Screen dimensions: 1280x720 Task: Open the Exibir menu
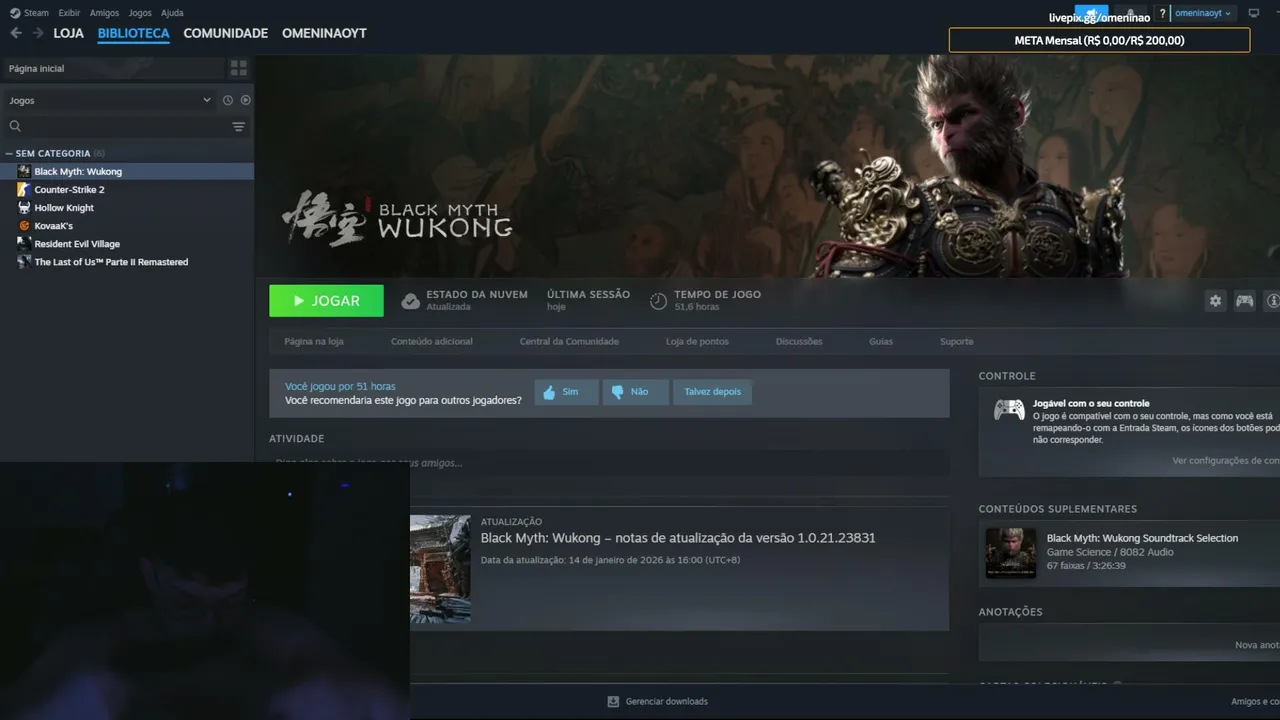click(69, 13)
